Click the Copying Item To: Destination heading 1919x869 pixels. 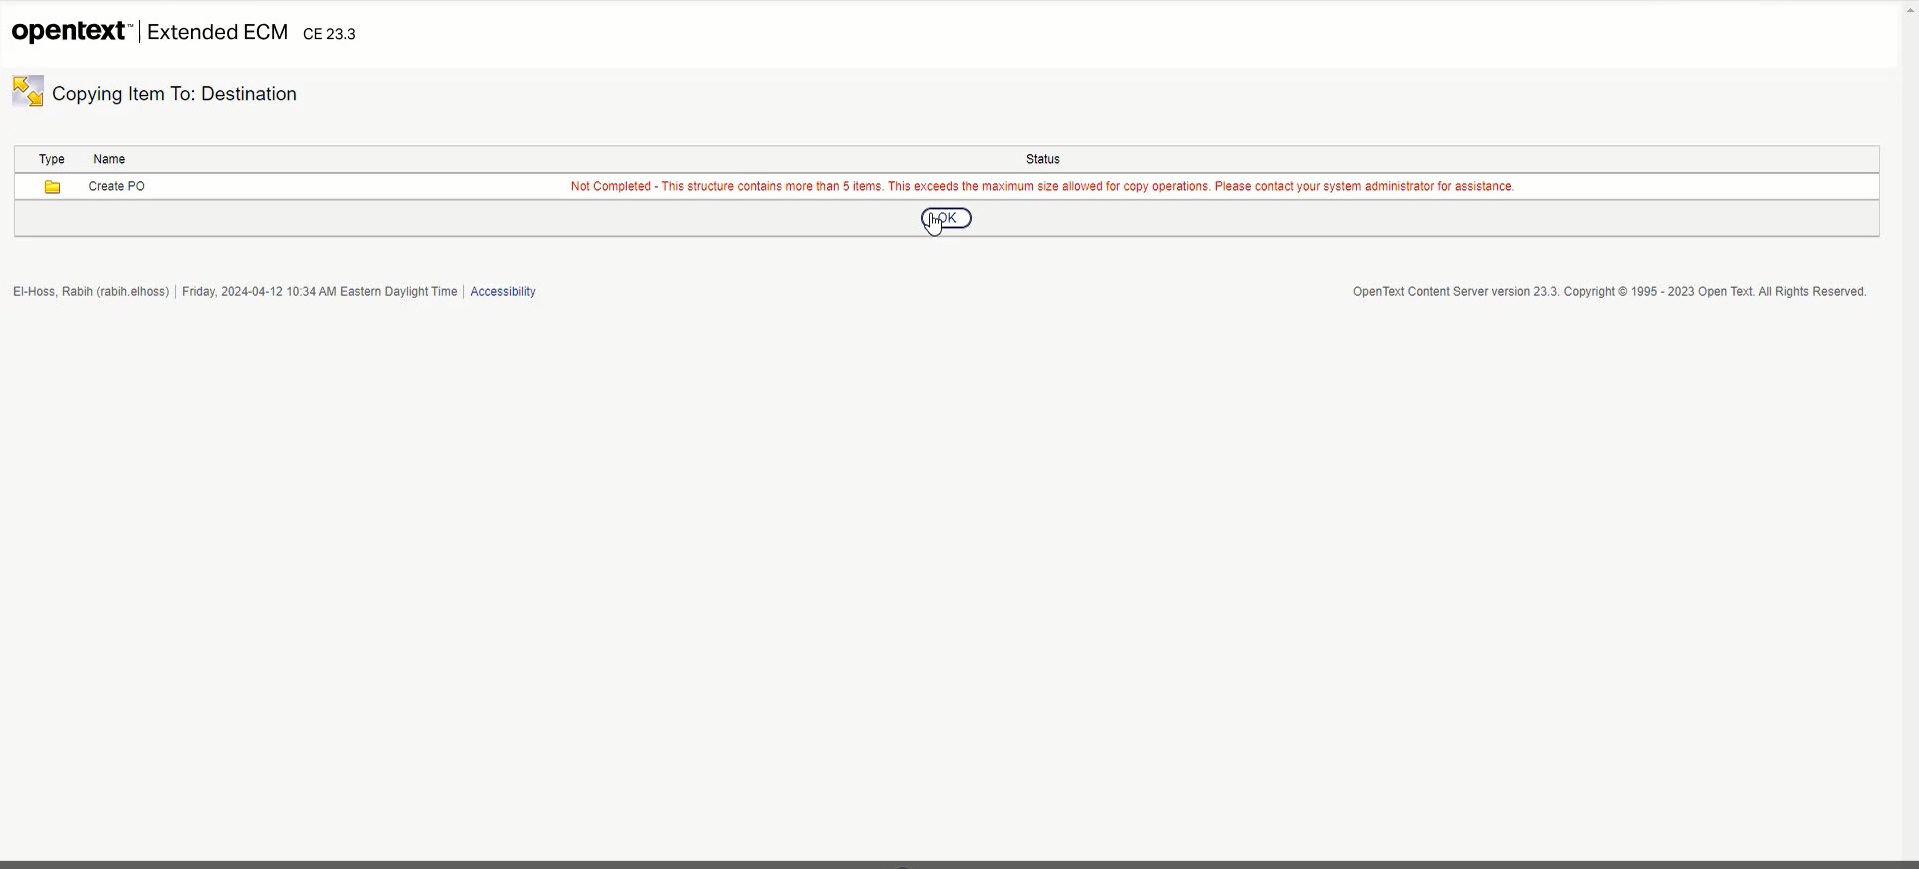coord(175,94)
